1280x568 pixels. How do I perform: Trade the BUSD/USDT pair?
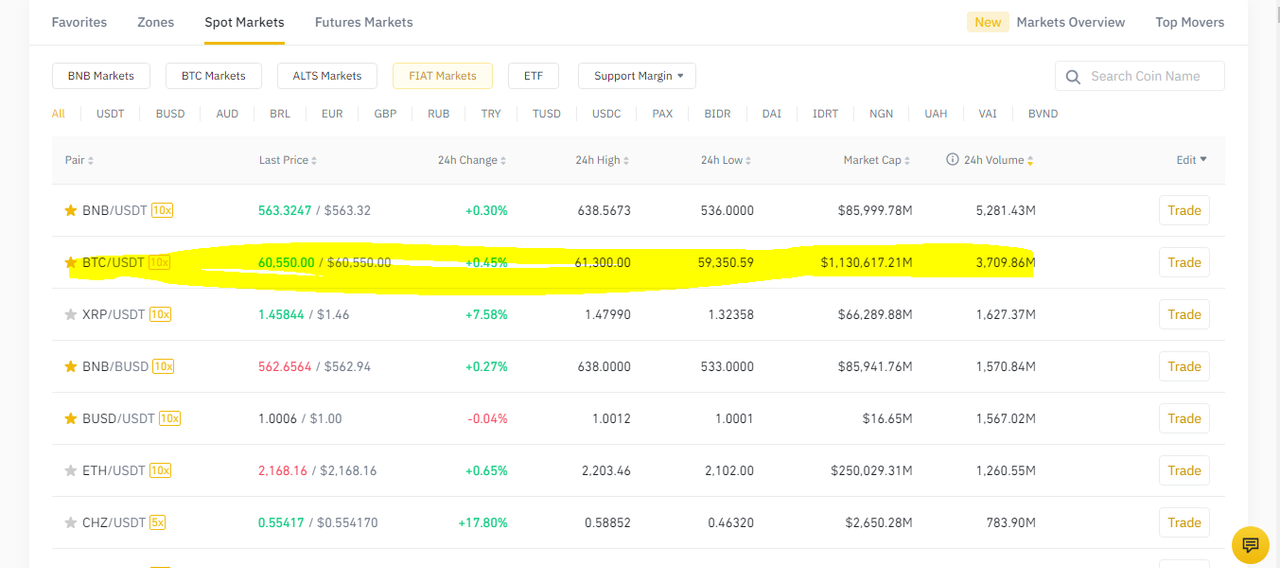point(1184,419)
